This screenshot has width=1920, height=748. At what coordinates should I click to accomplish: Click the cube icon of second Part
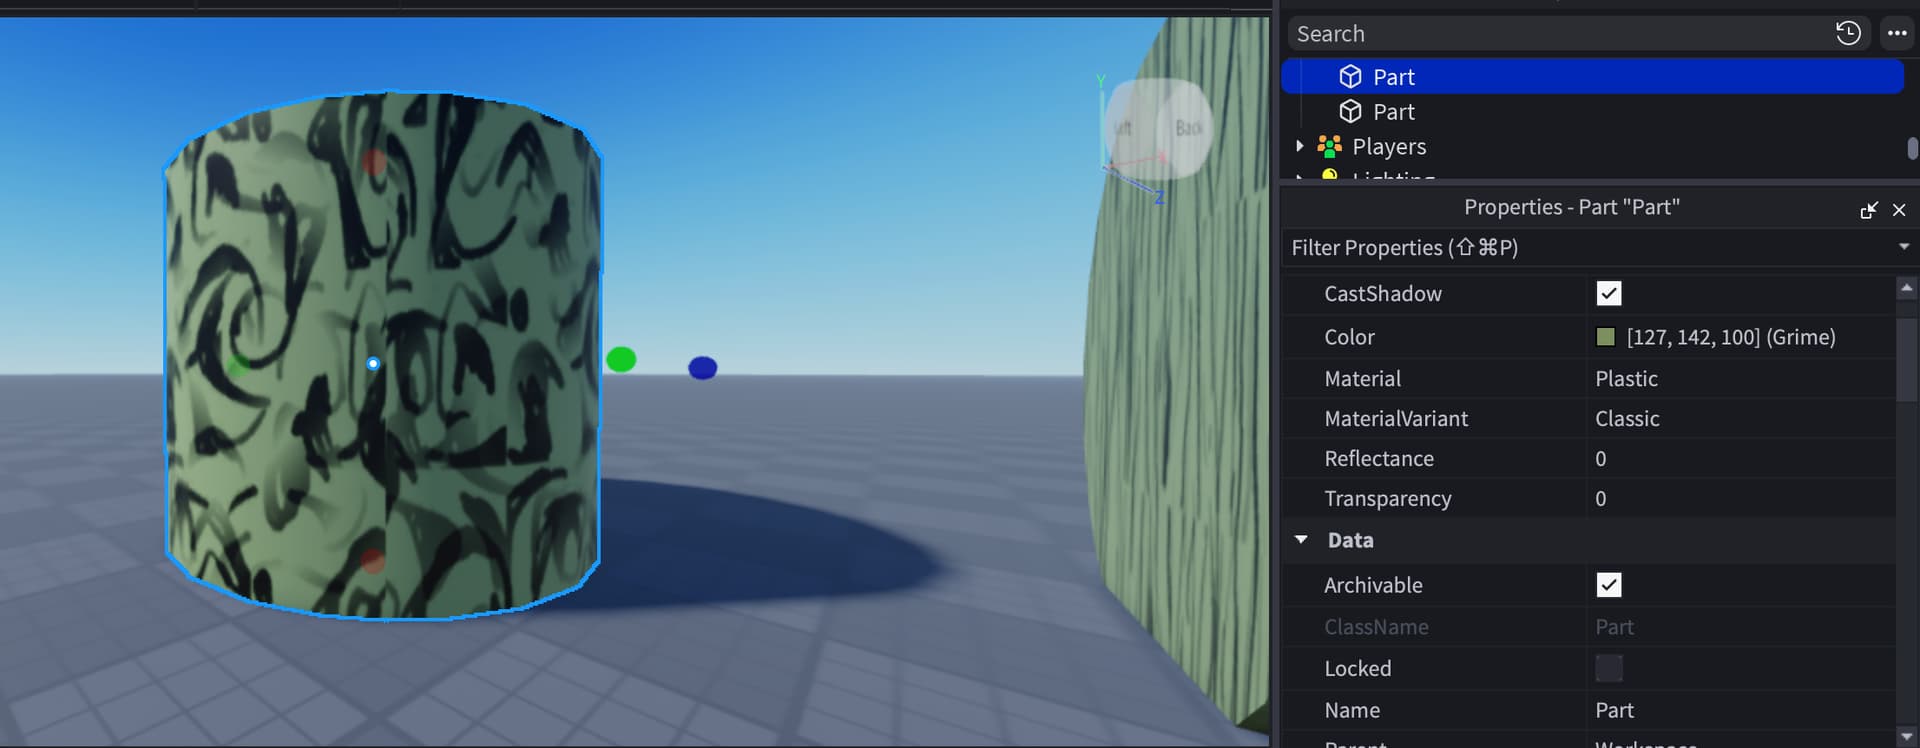coord(1351,111)
